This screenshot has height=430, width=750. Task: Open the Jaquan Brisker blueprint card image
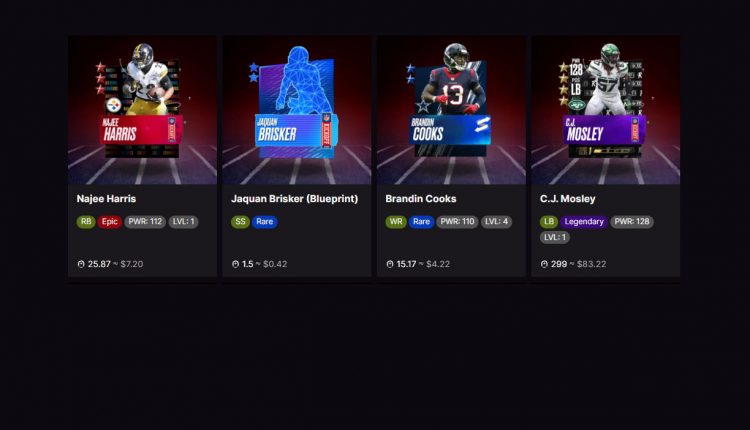297,110
